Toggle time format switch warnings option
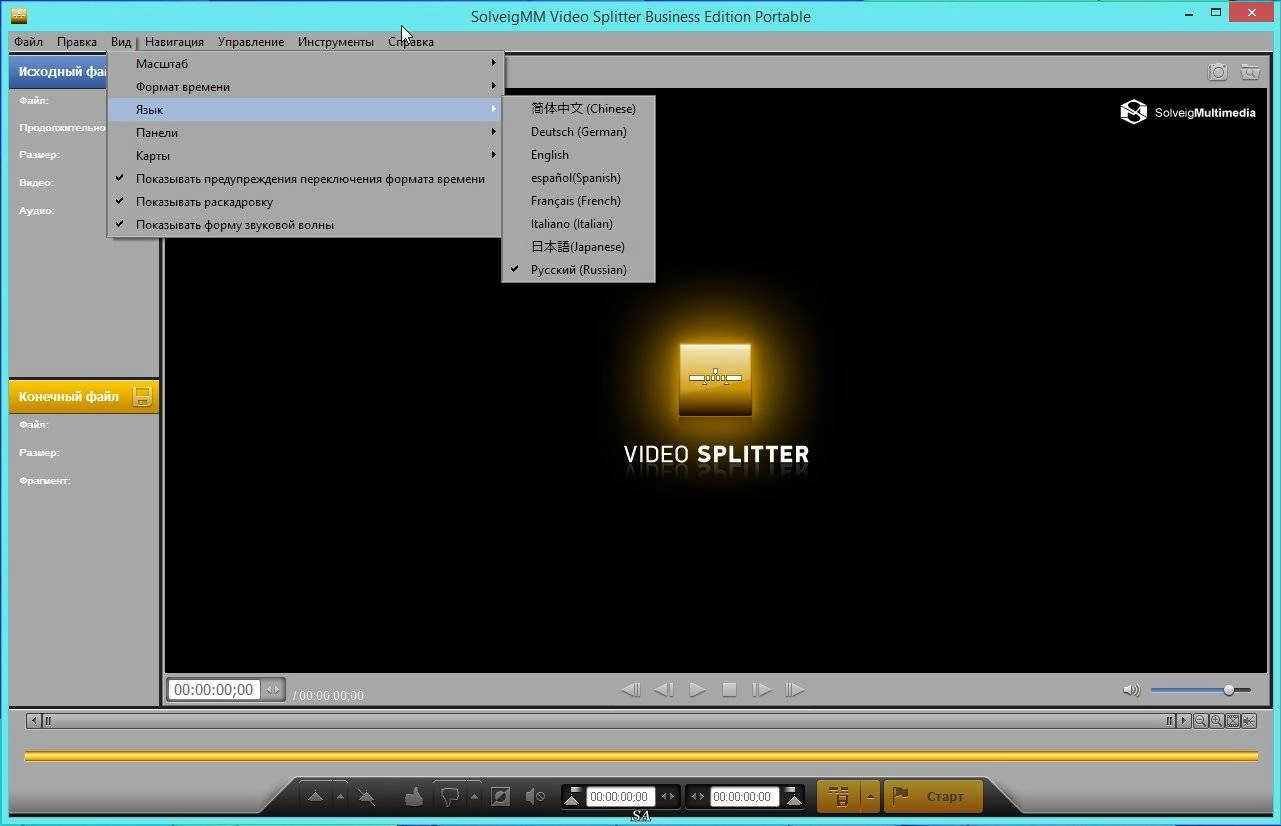The height and width of the screenshot is (826, 1281). tap(304, 179)
